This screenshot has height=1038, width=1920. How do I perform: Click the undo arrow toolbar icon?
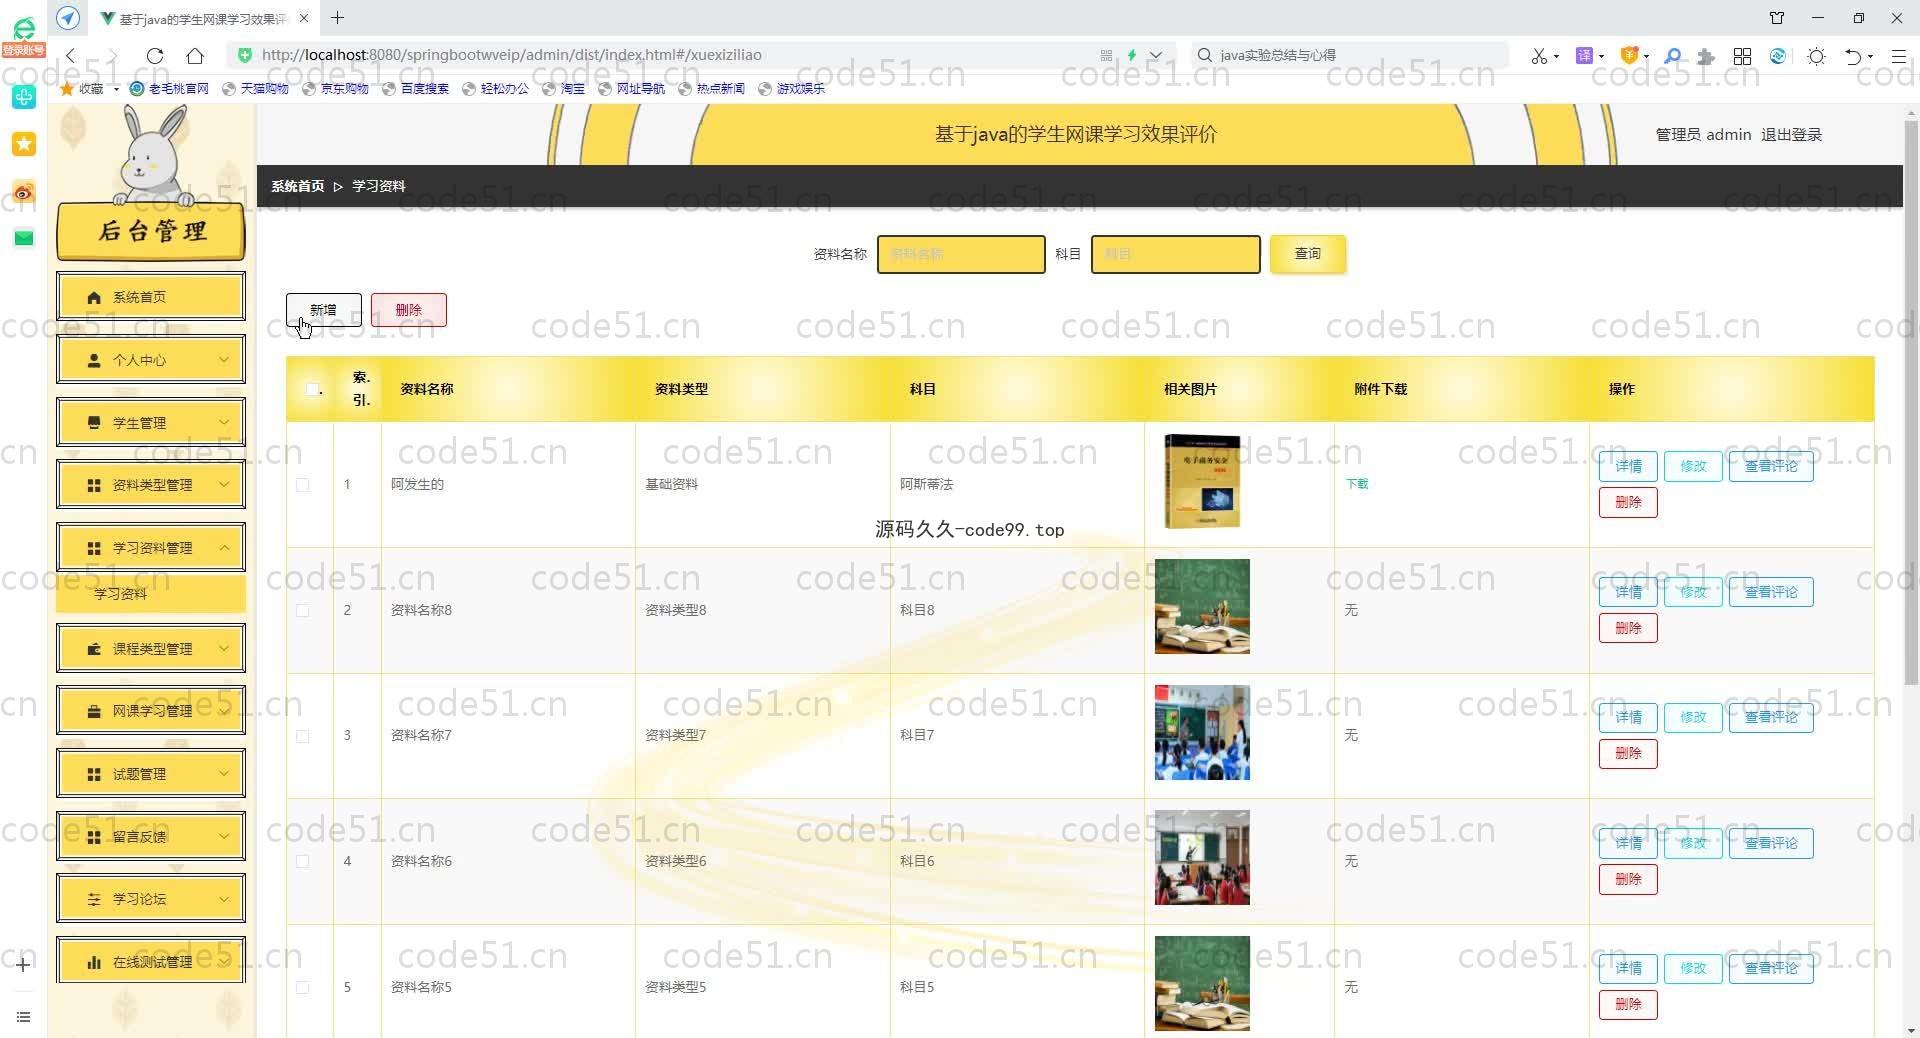point(1853,56)
